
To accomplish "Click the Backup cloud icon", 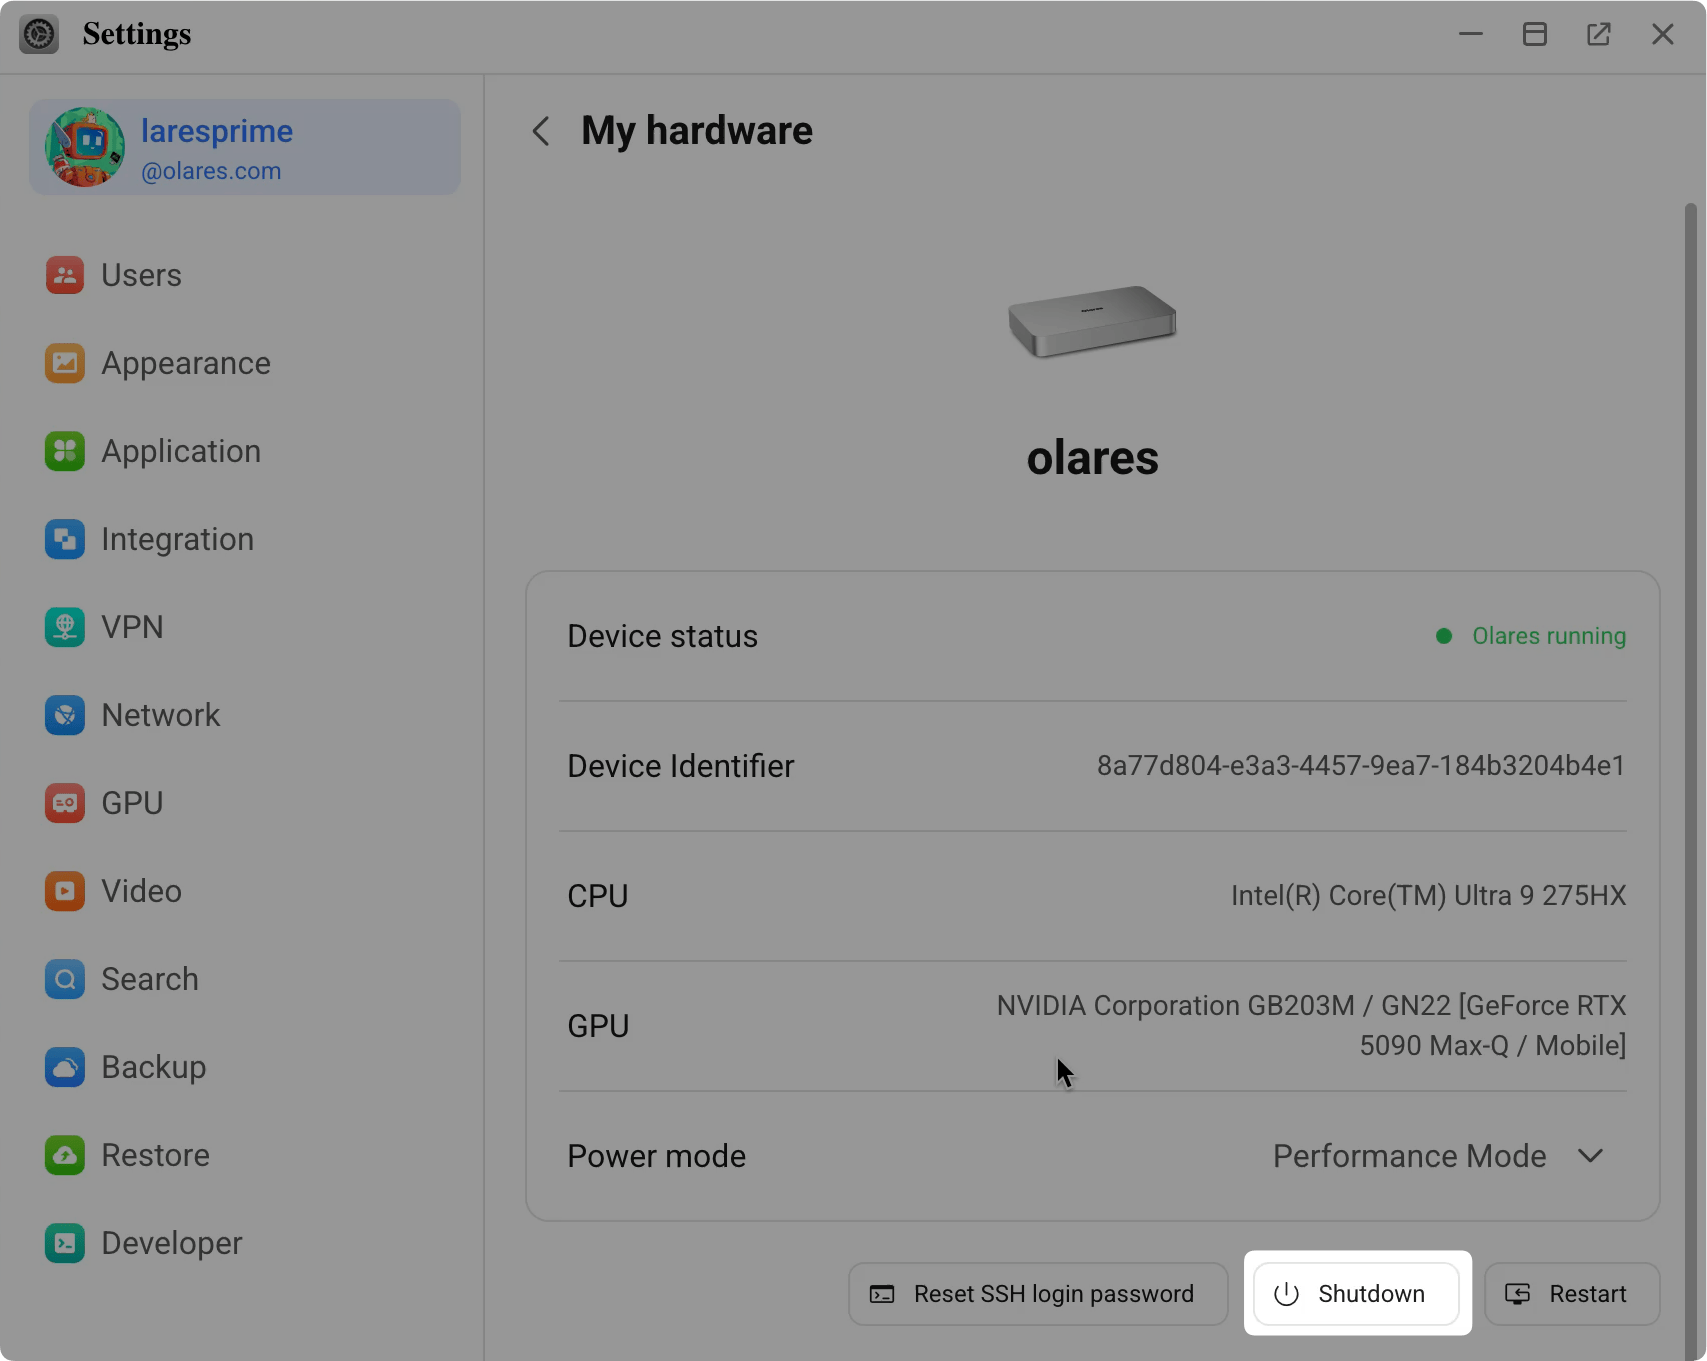I will (x=65, y=1067).
